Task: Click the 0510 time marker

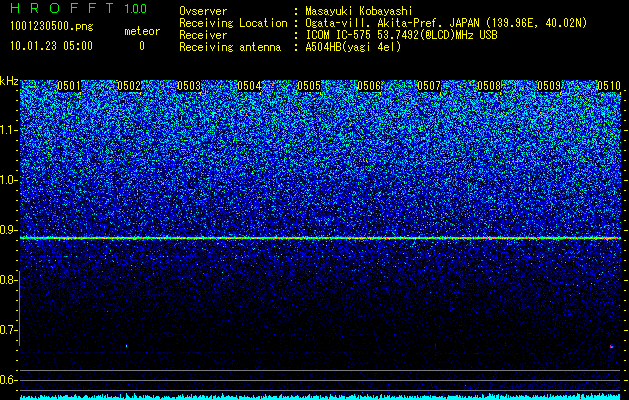Action: pyautogui.click(x=609, y=86)
